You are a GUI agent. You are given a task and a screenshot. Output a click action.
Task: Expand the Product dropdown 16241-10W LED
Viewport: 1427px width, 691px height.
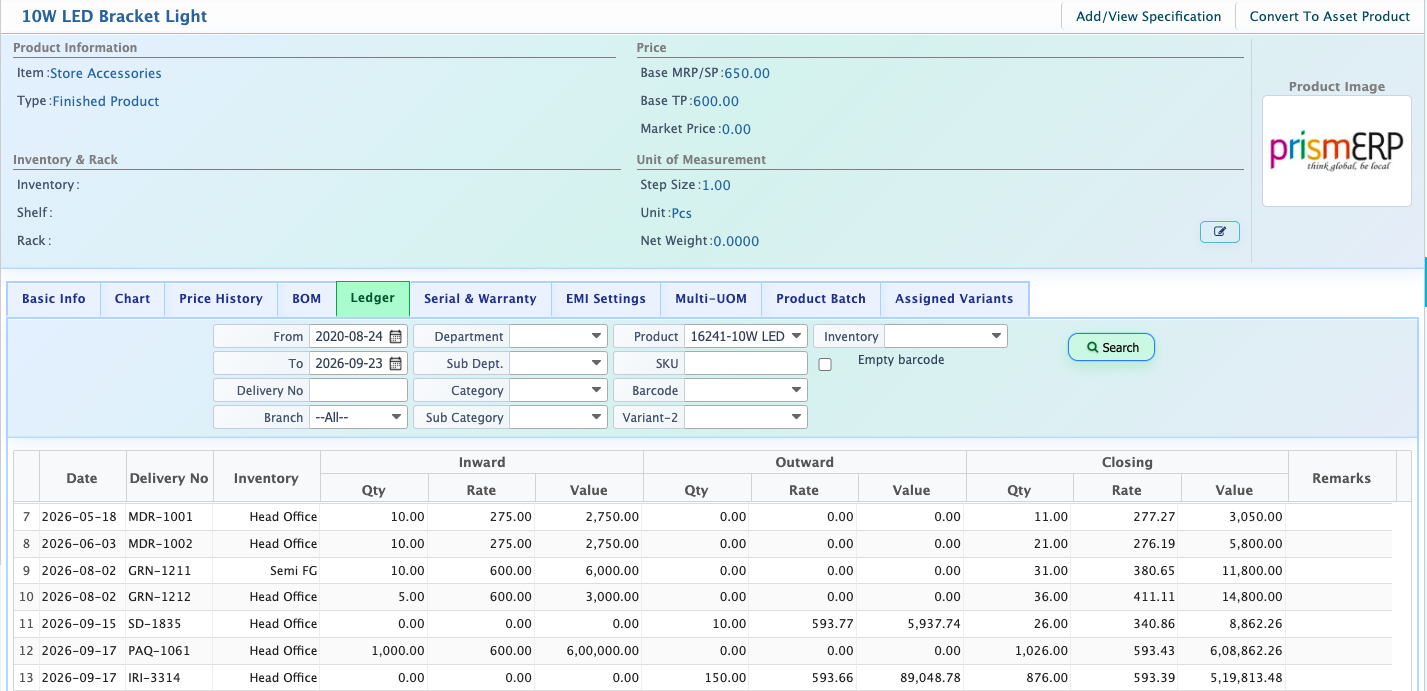click(746, 337)
